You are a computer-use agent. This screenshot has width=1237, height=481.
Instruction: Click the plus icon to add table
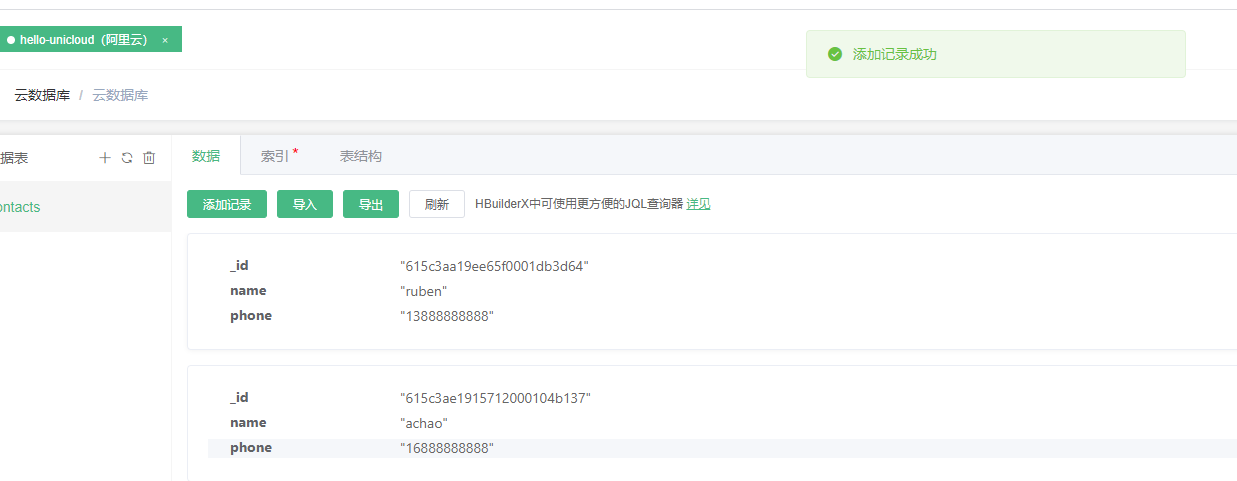105,158
